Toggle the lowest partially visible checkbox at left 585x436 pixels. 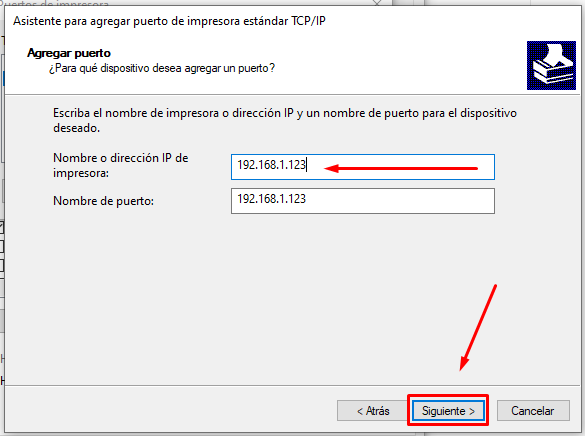(1, 265)
